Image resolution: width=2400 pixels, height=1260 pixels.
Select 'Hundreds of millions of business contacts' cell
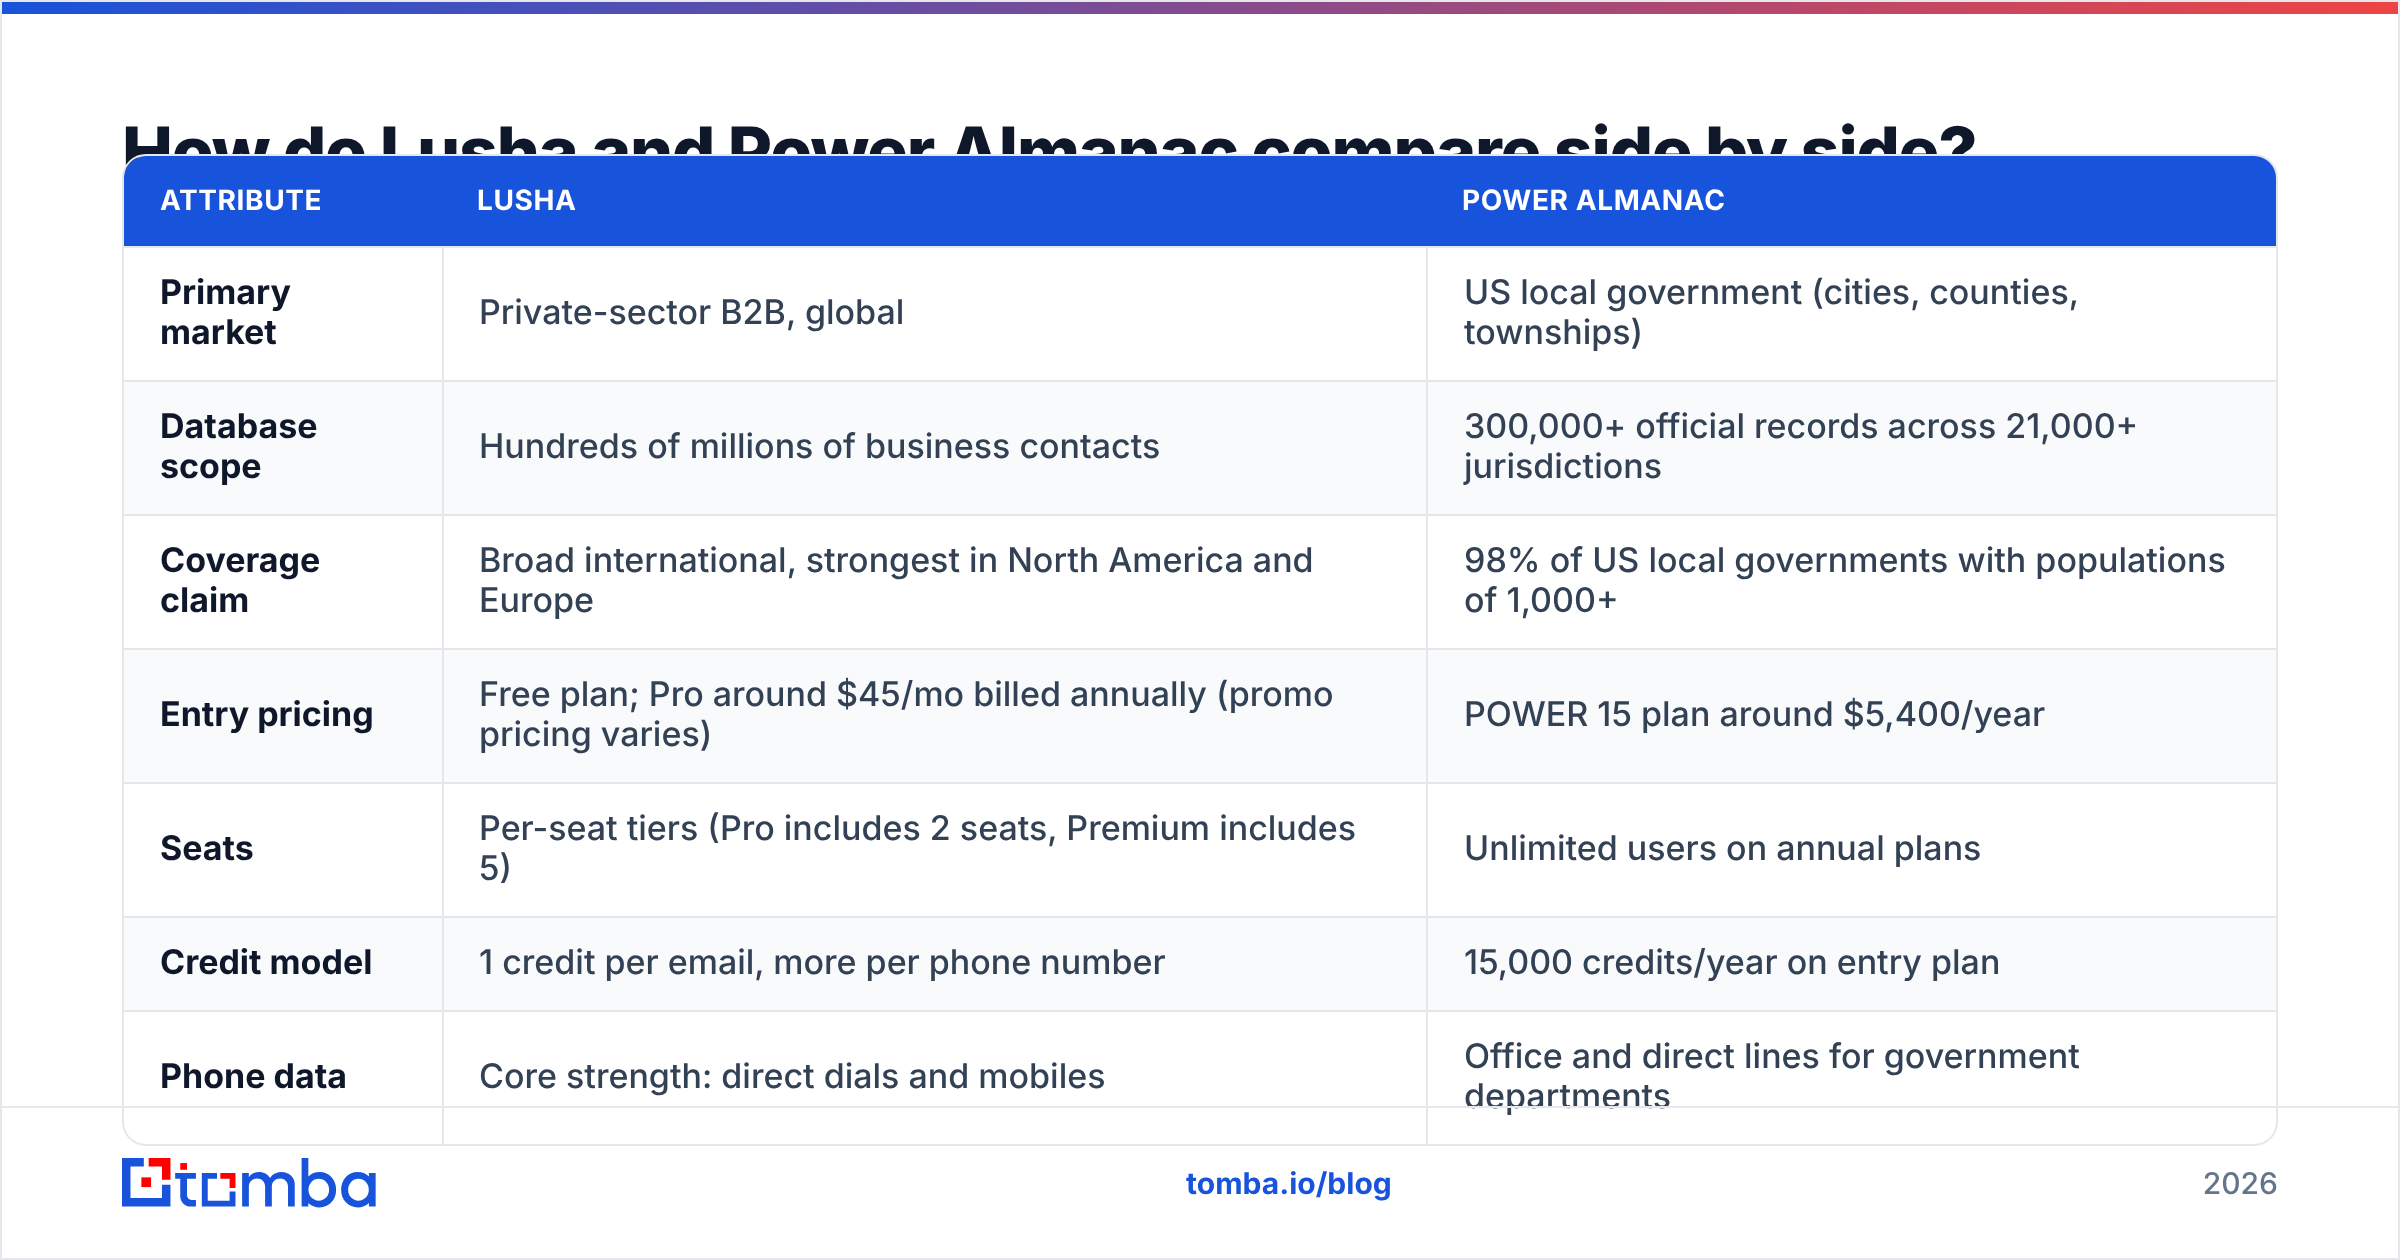pos(935,447)
